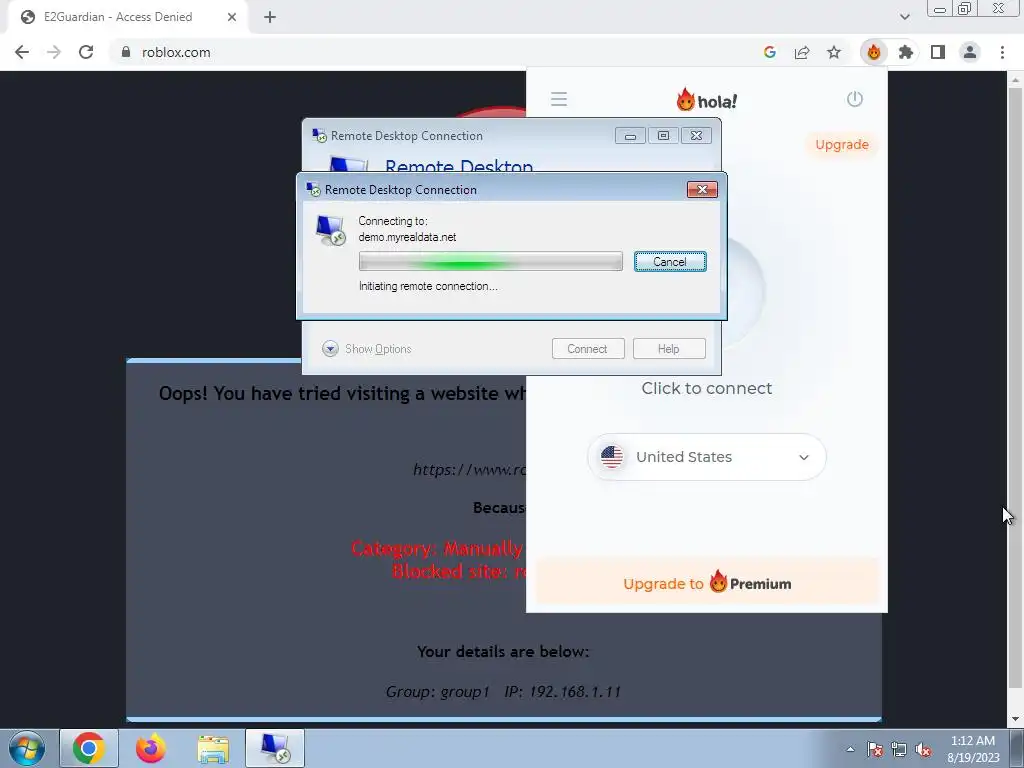This screenshot has height=768, width=1024.
Task: Bookmark this page with the star icon
Action: click(834, 52)
